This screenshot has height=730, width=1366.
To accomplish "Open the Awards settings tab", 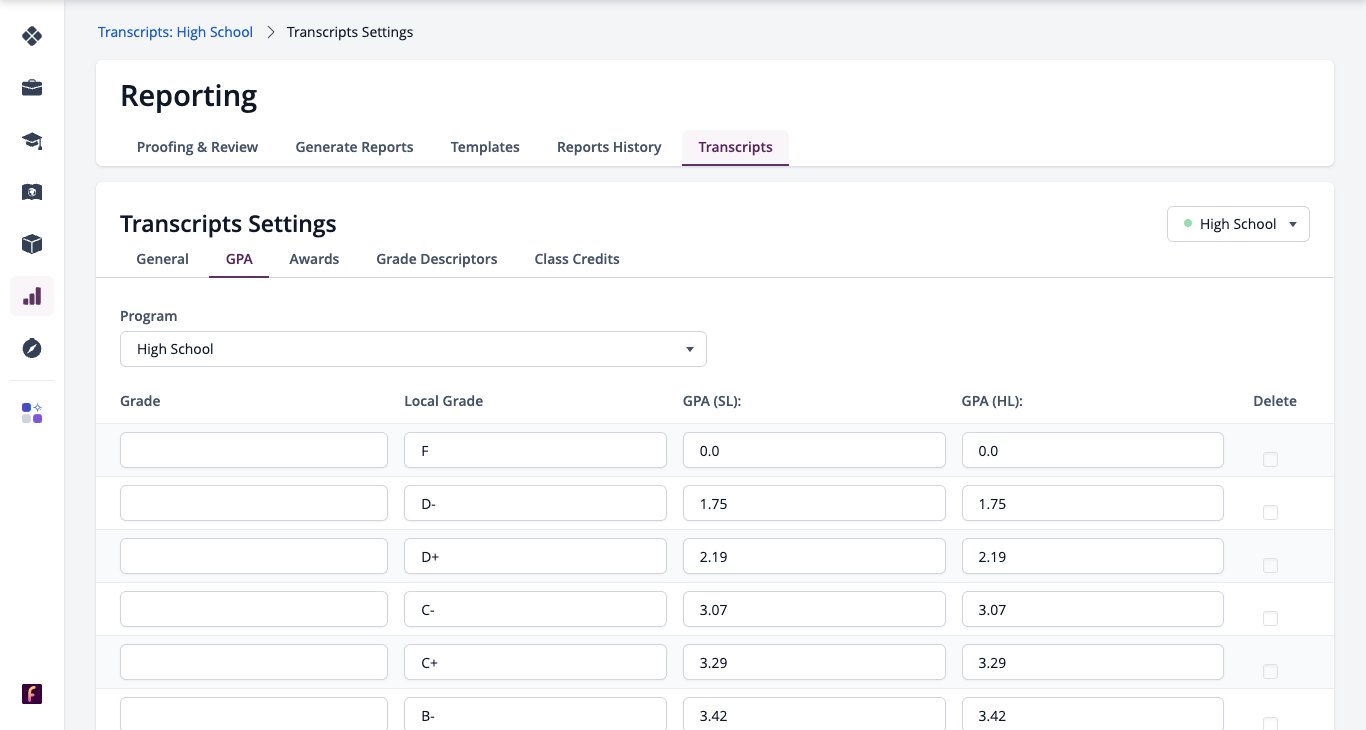I will (x=314, y=259).
